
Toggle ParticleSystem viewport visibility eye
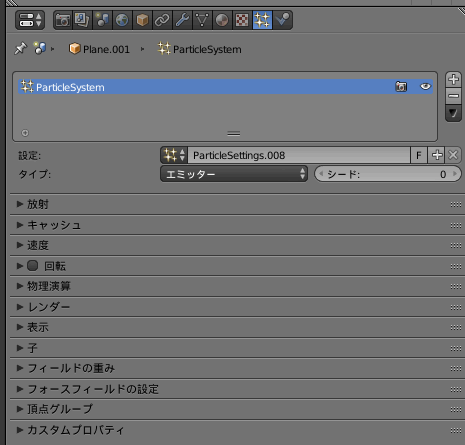425,87
